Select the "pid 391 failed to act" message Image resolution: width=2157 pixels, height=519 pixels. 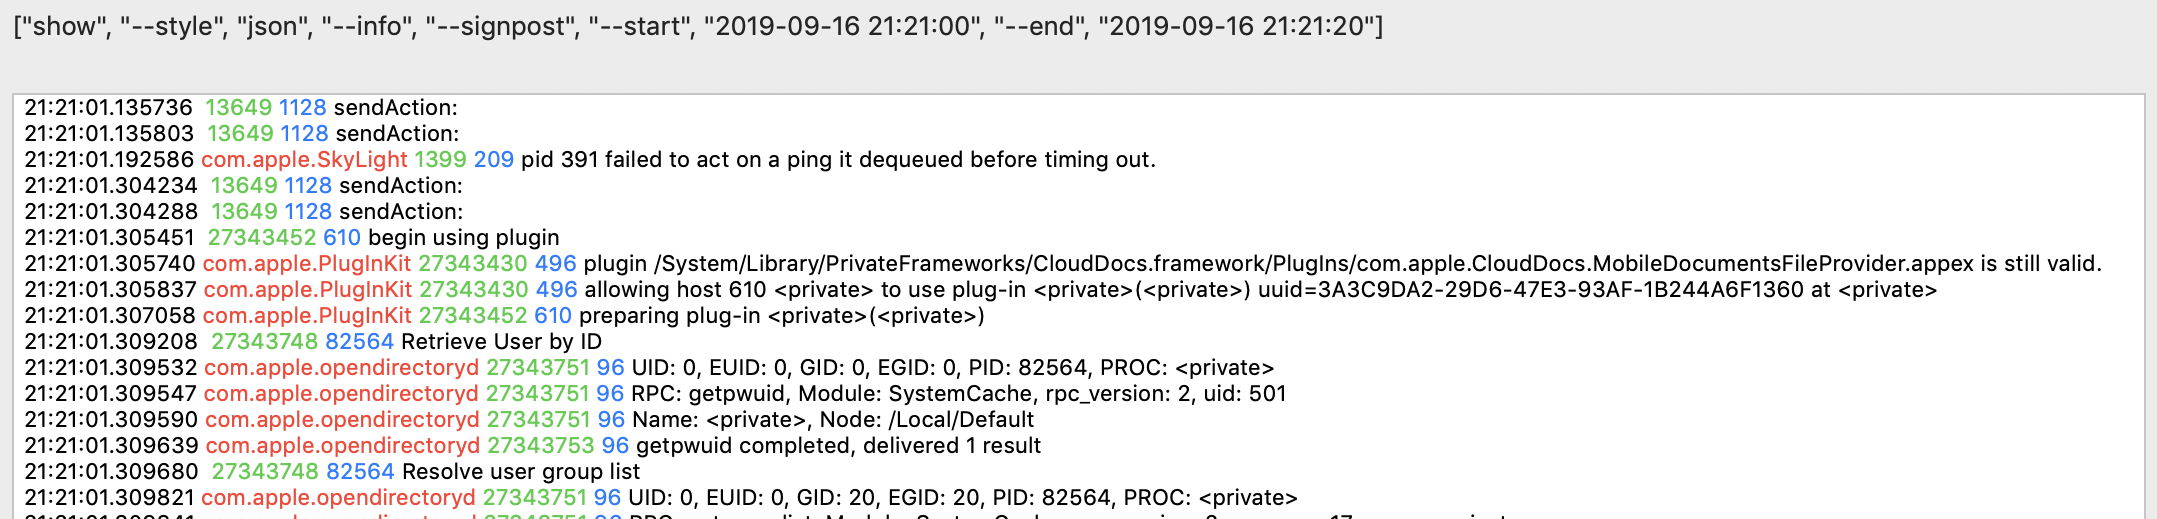[x=838, y=159]
